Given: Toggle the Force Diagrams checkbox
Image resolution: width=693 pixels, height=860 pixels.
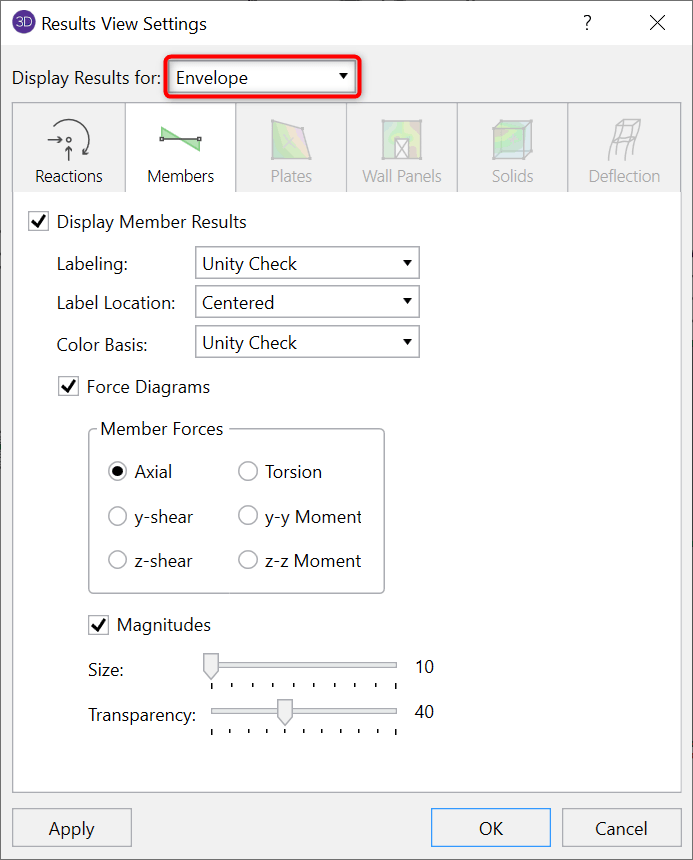Looking at the screenshot, I should click(68, 386).
